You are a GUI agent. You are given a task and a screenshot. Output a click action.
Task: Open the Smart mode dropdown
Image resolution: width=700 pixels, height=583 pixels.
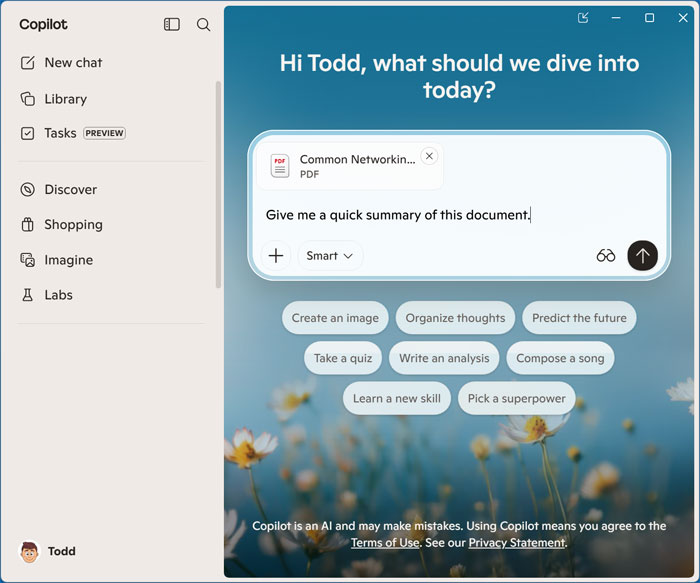(330, 256)
